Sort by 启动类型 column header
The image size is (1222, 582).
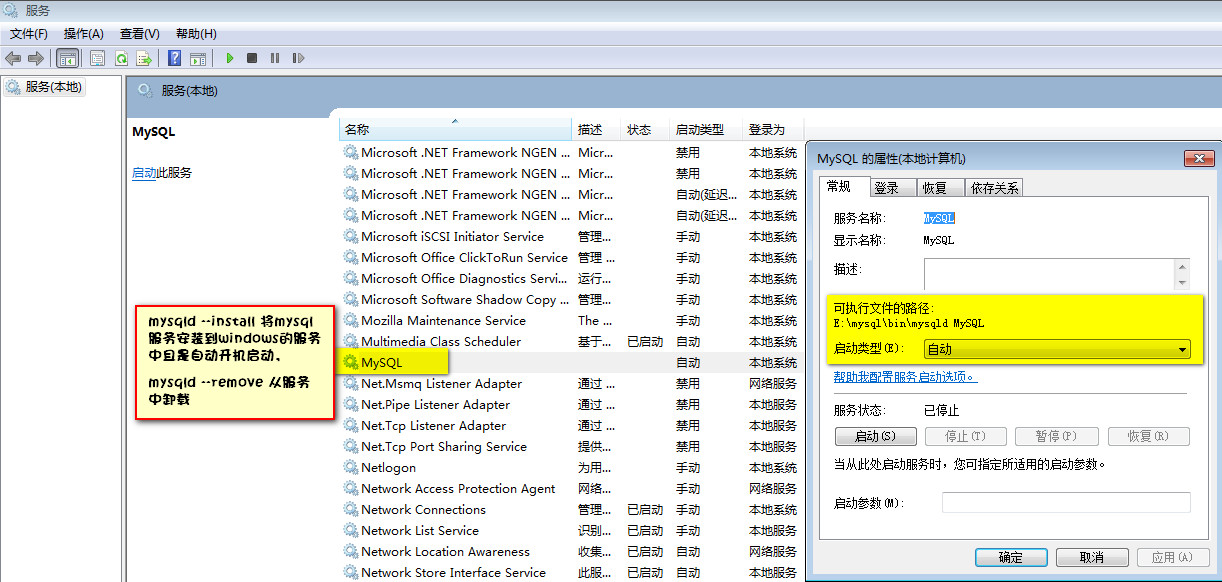(x=707, y=130)
